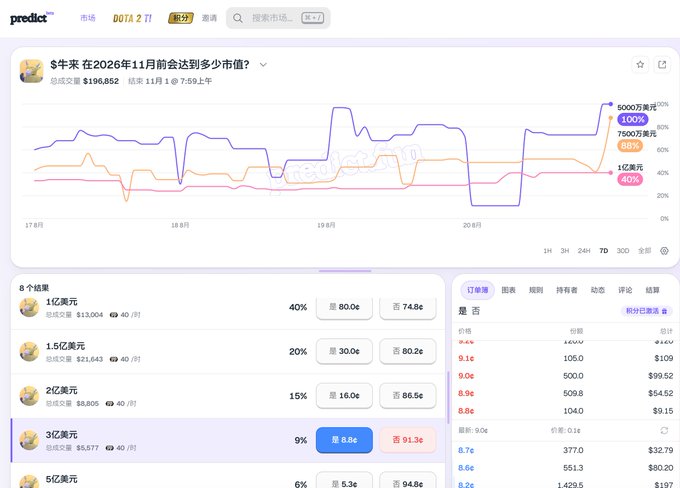The image size is (680, 488).
Task: Click the panel resize handle below the chart
Action: click(345, 271)
